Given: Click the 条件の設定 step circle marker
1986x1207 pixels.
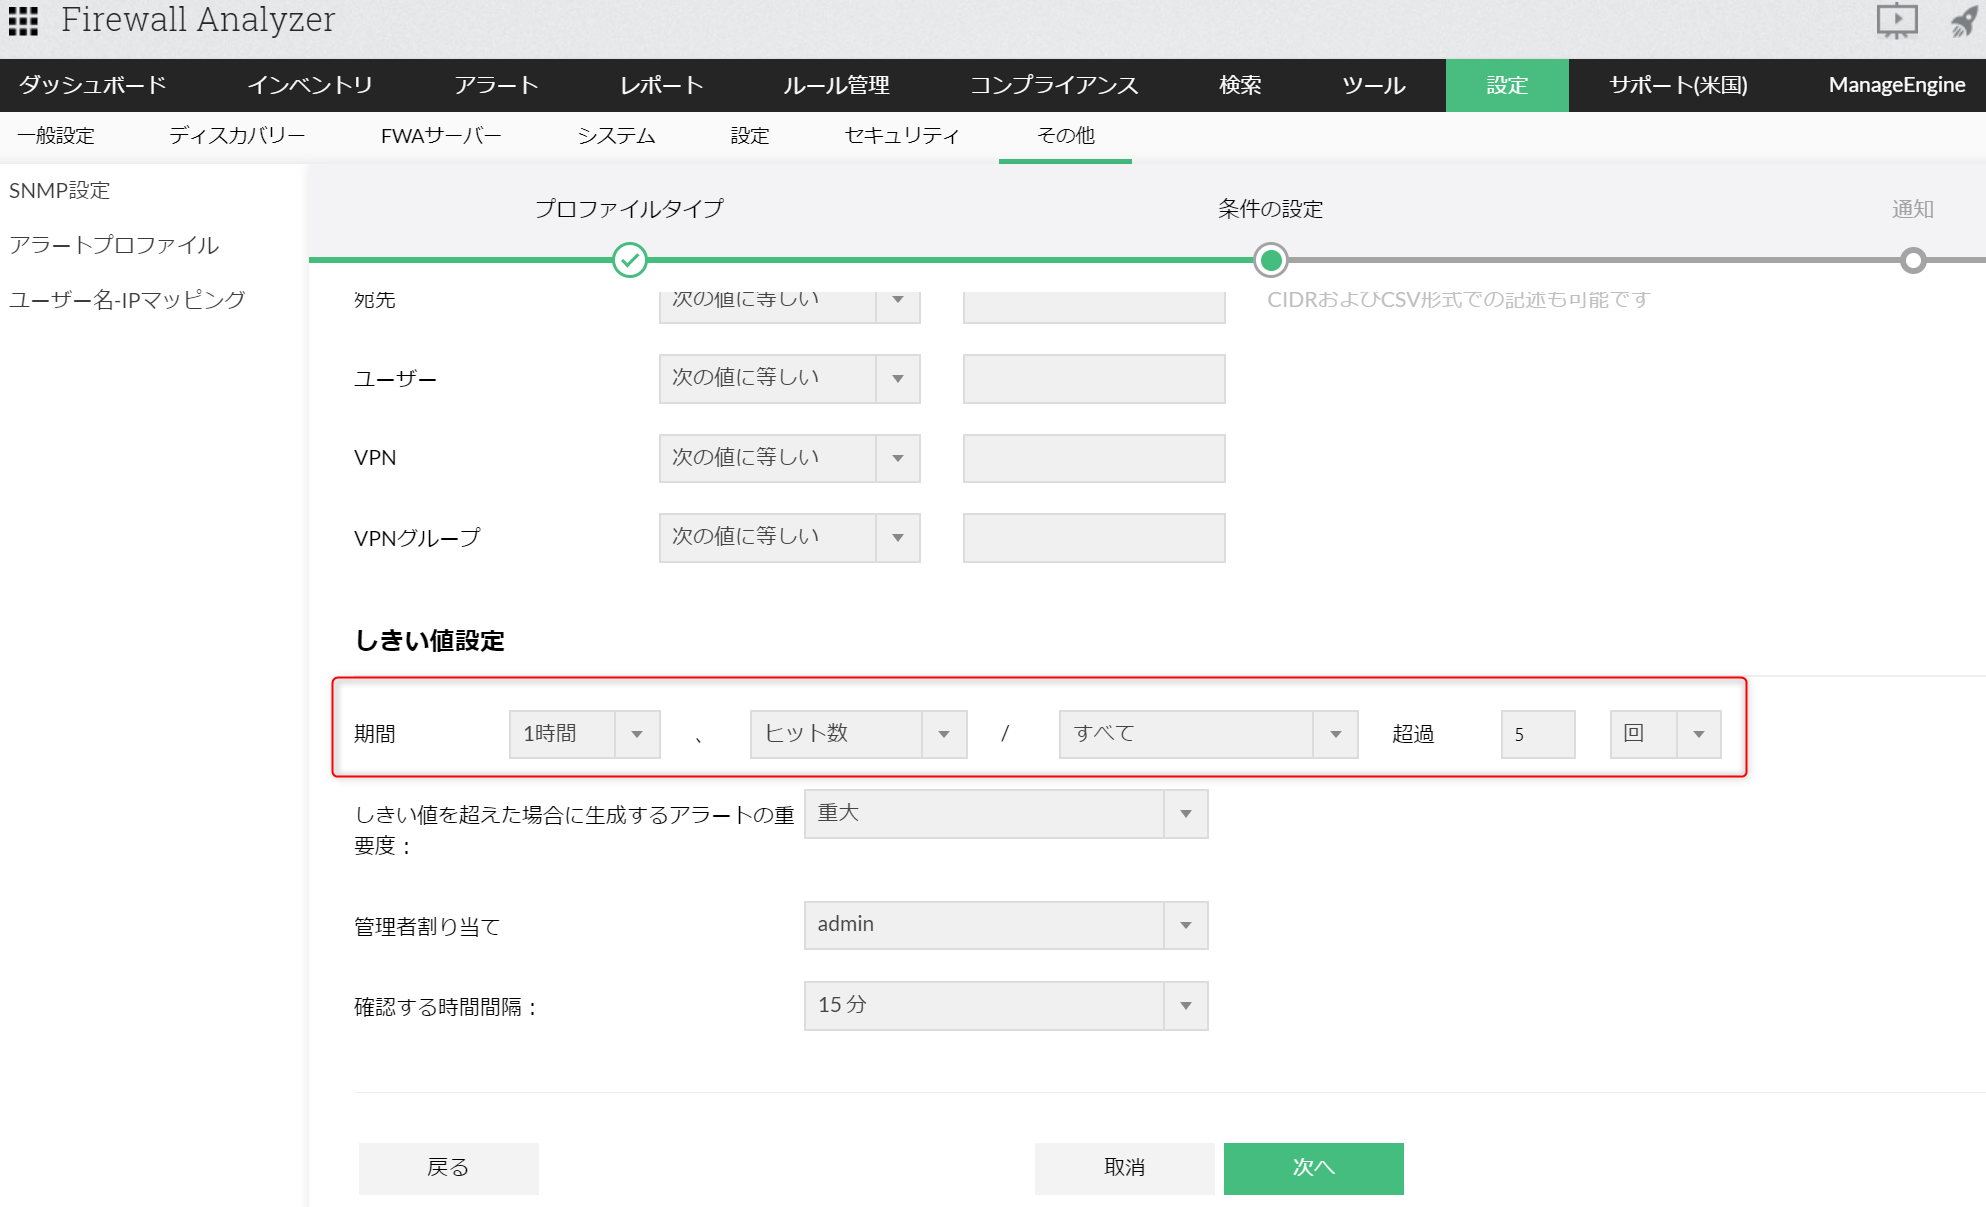Looking at the screenshot, I should [x=1270, y=260].
